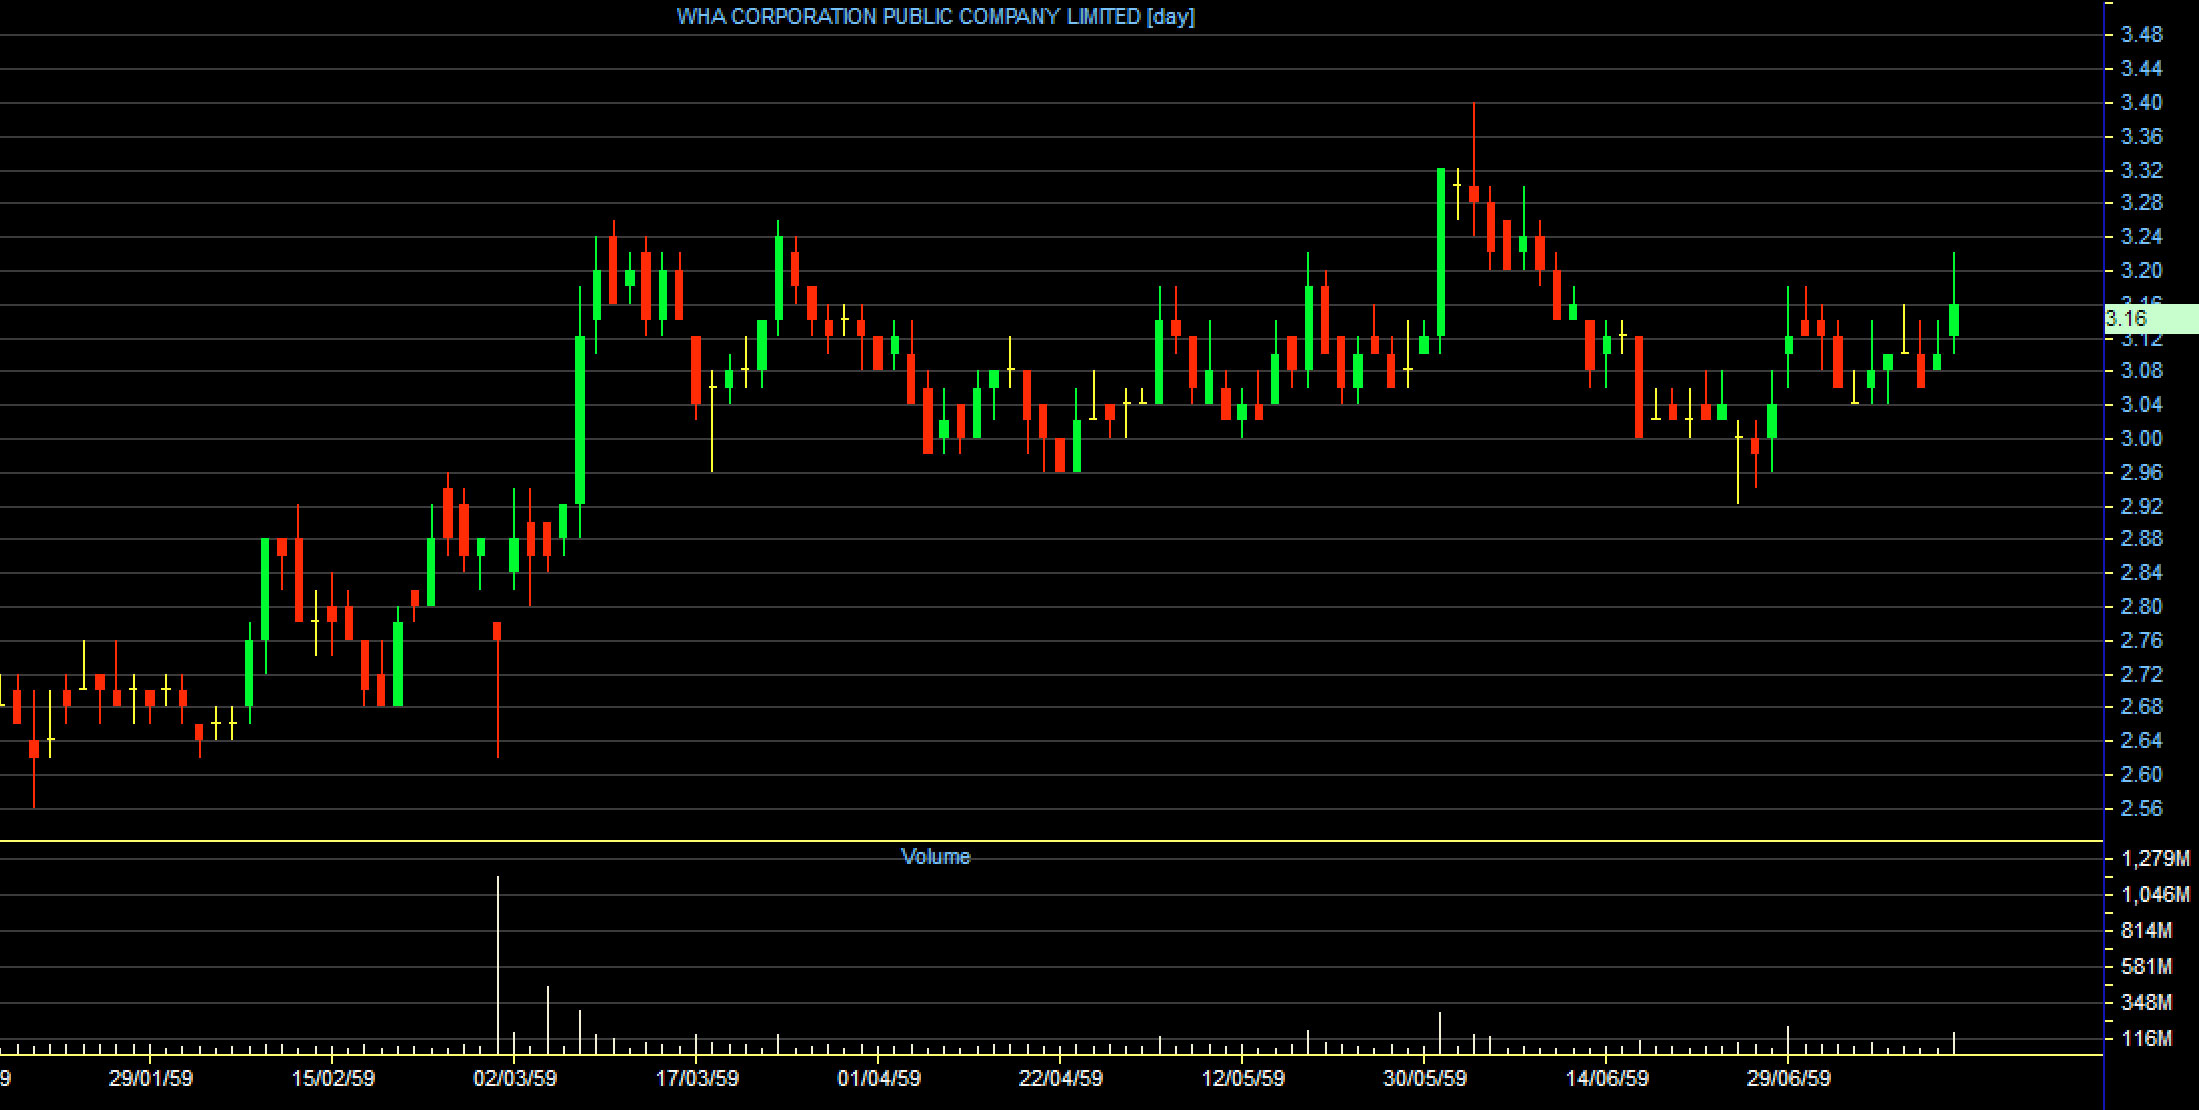
Task: Click the Volume panel label
Action: (x=935, y=856)
